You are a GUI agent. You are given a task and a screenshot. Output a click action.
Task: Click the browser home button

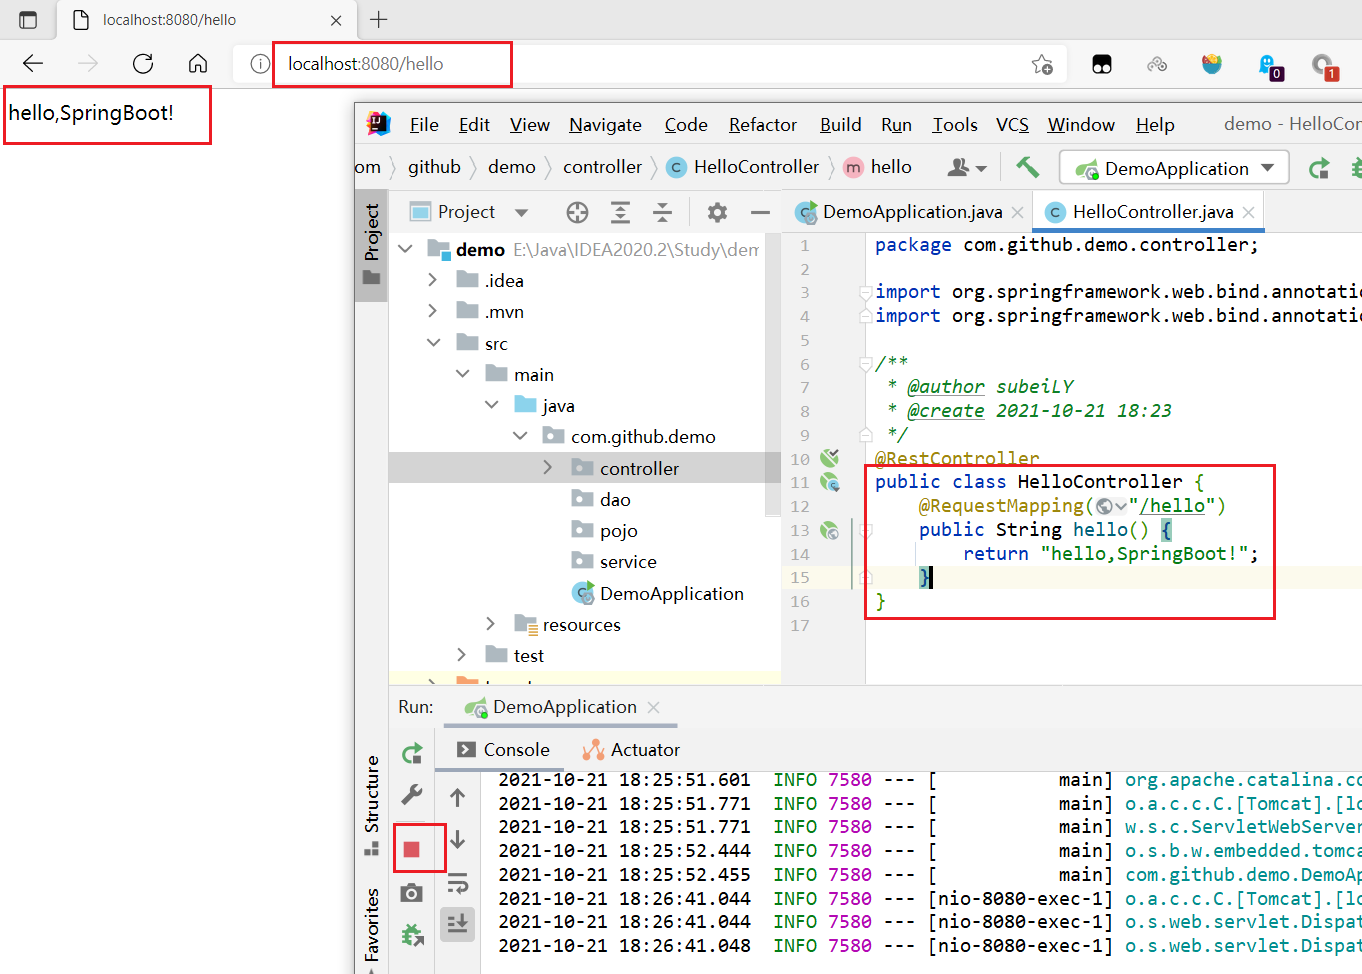[x=198, y=64]
